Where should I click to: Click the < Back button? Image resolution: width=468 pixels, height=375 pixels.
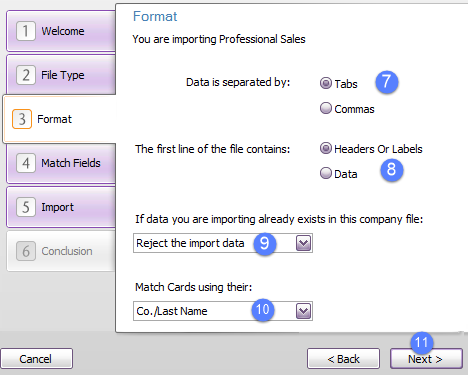tap(343, 359)
